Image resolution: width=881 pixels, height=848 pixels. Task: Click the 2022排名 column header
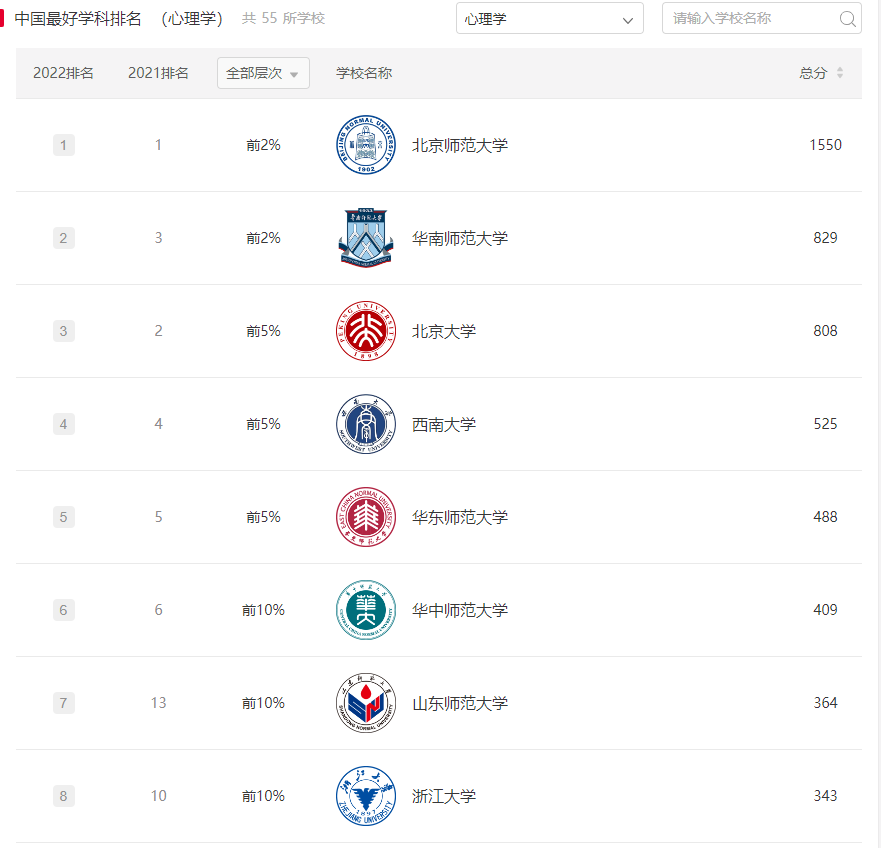click(63, 73)
